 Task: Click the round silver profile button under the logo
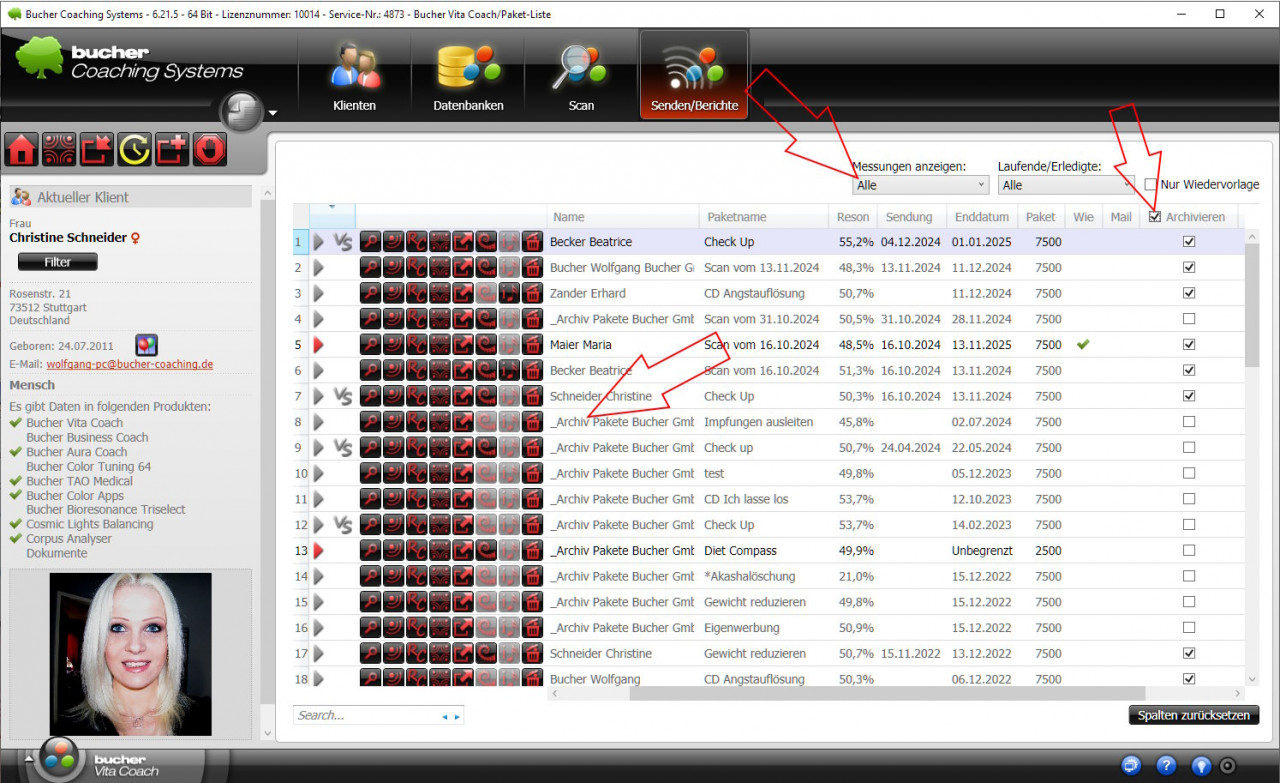point(240,111)
